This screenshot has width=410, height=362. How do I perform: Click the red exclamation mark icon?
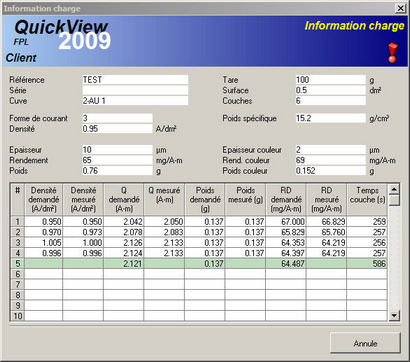click(x=393, y=53)
